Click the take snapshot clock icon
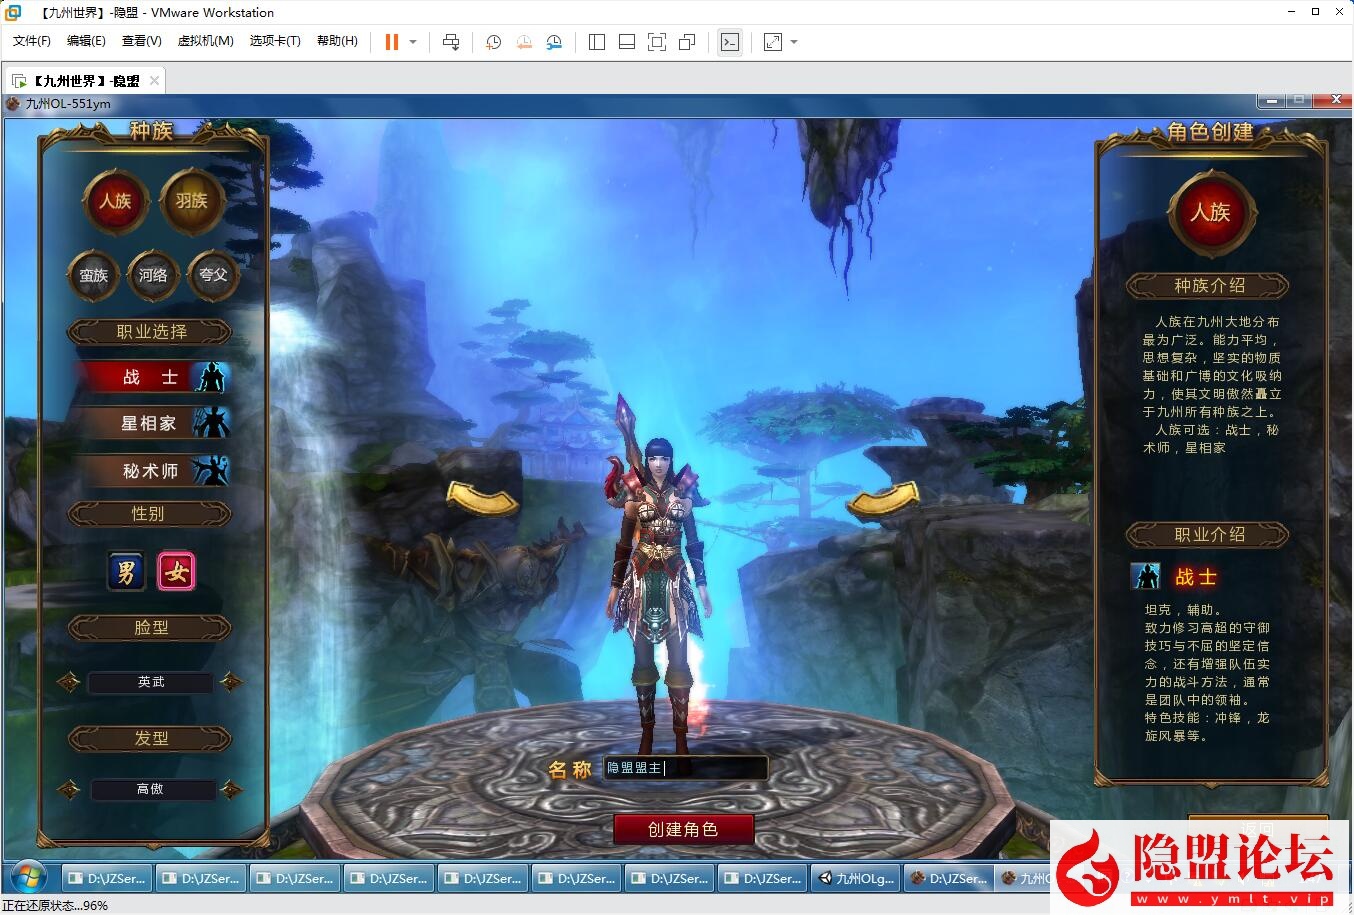The image size is (1354, 915). (492, 42)
